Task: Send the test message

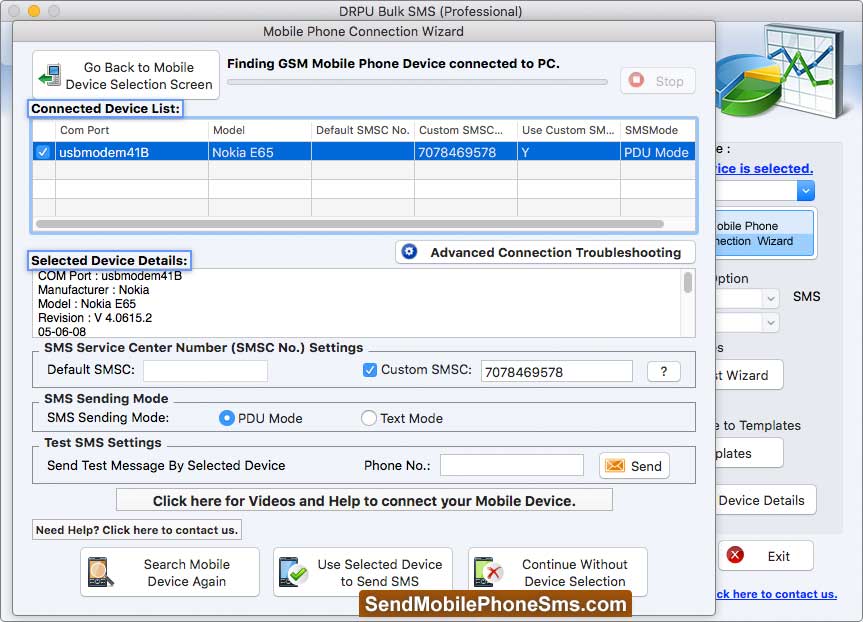Action: pos(634,466)
